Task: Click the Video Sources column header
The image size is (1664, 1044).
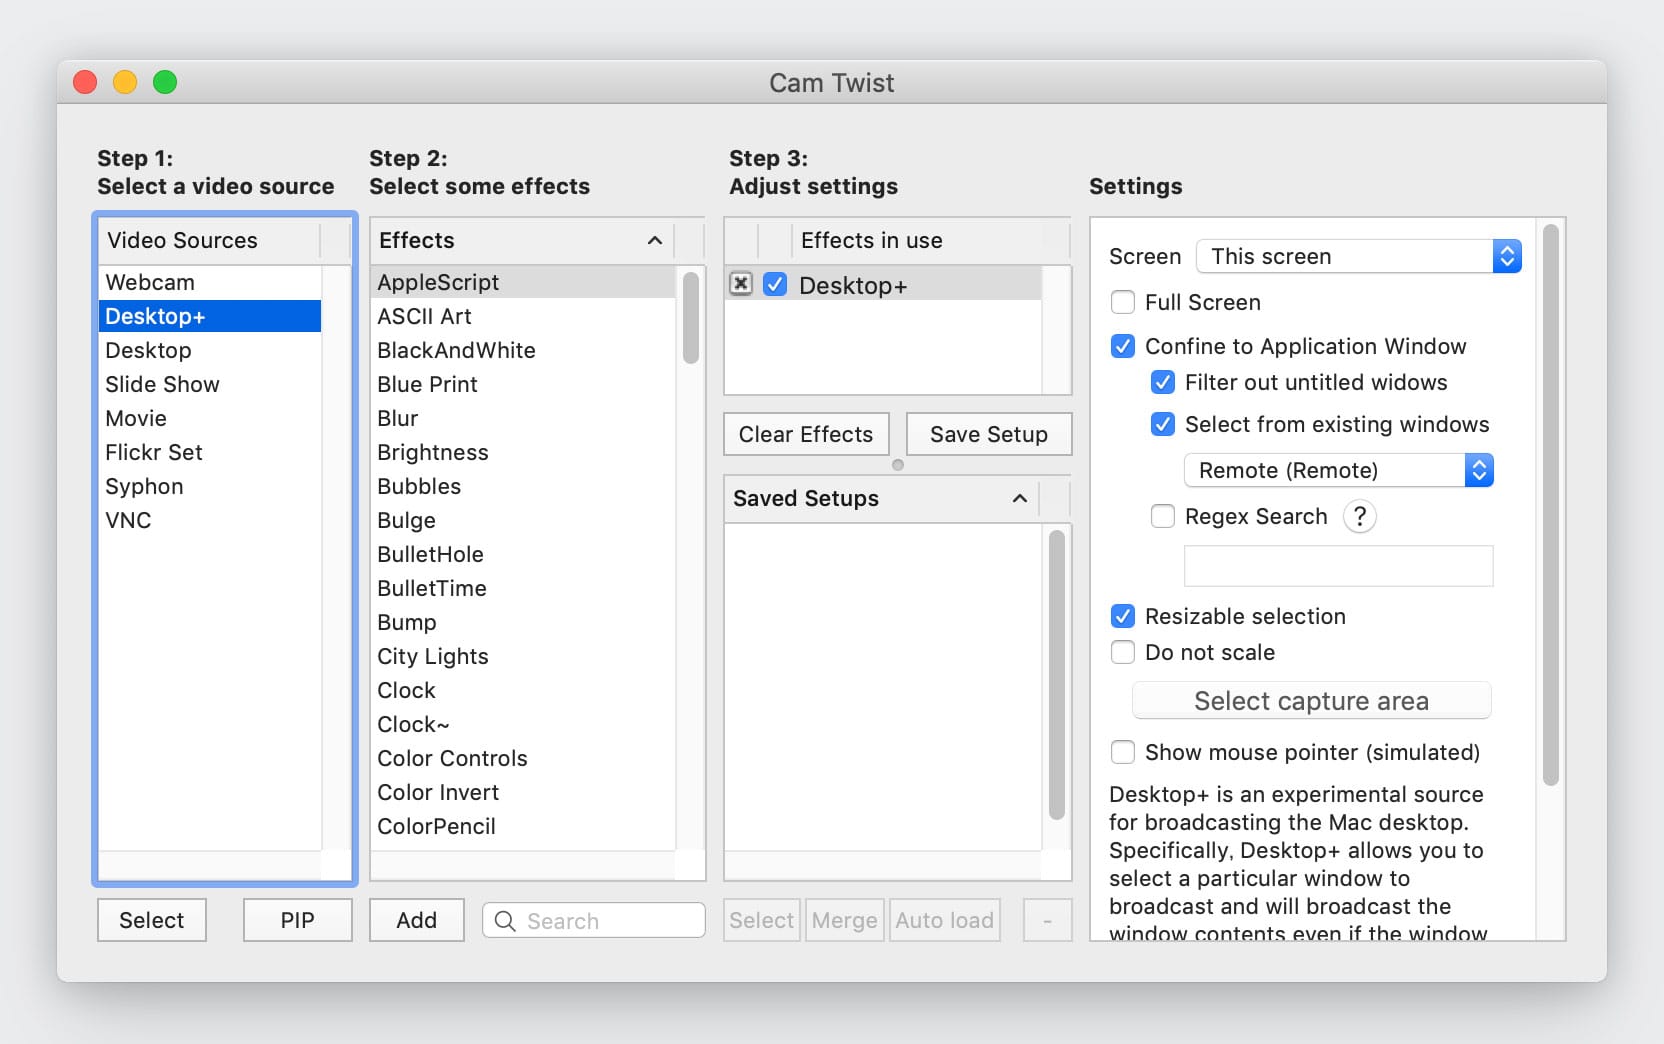Action: click(208, 240)
